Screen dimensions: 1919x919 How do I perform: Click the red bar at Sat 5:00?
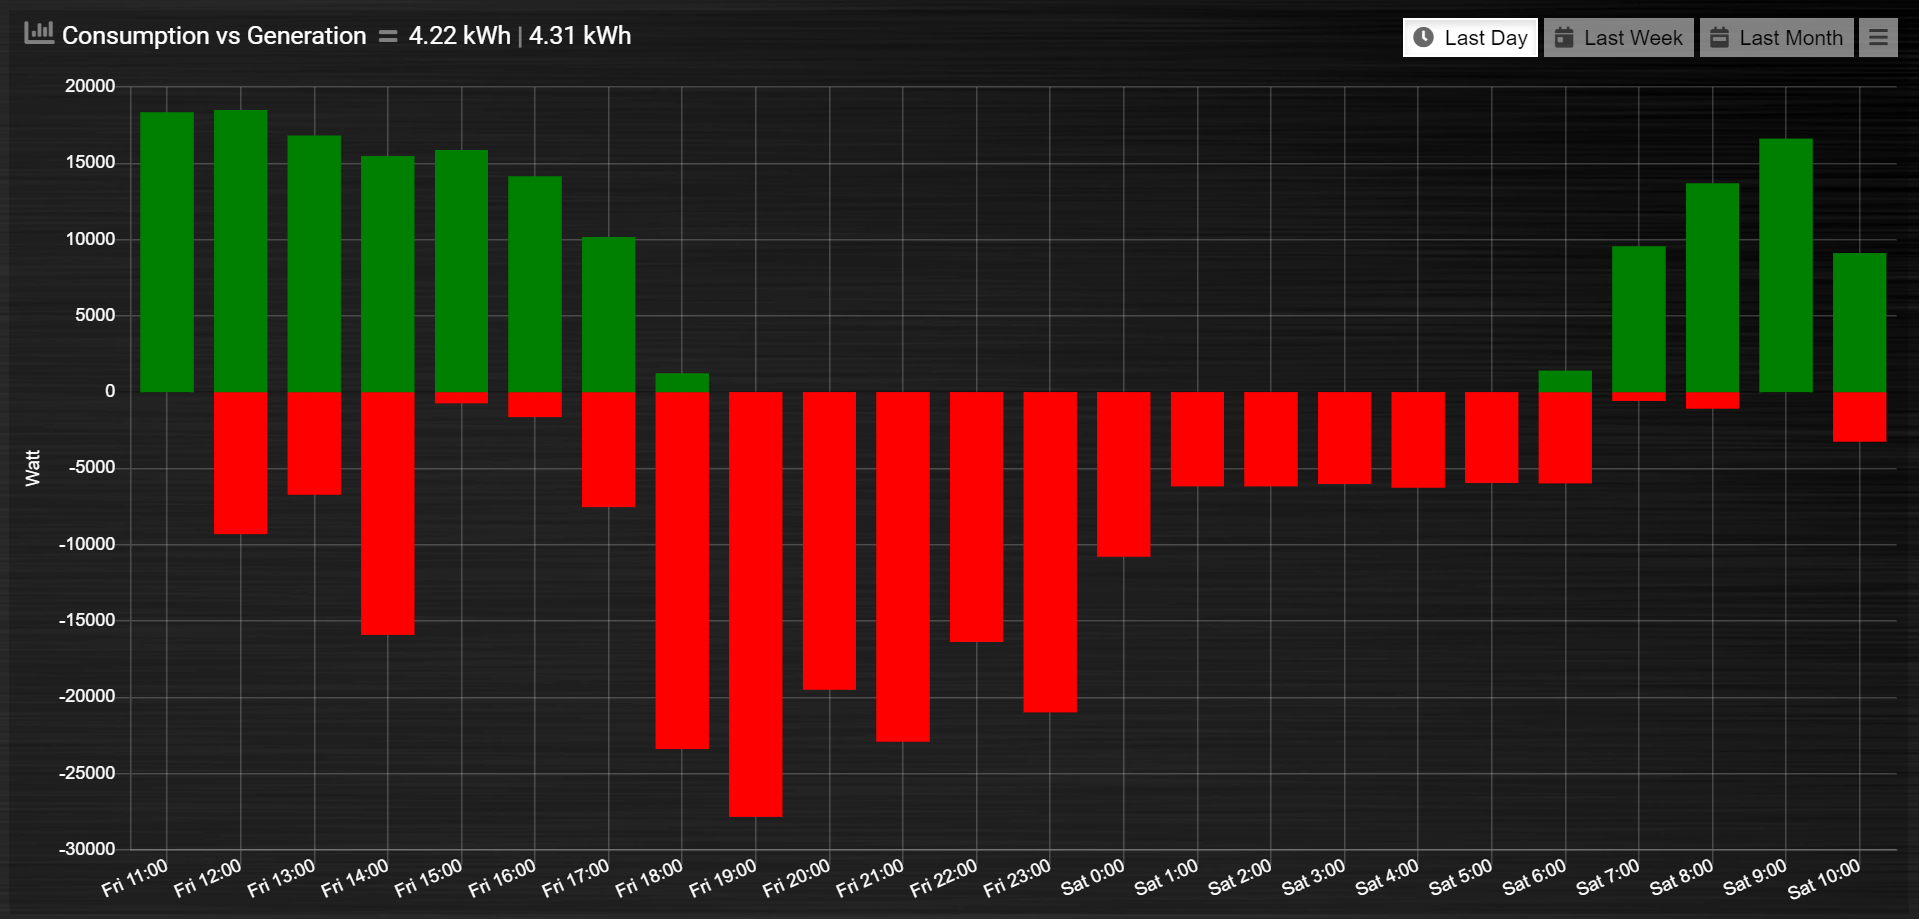[1492, 438]
